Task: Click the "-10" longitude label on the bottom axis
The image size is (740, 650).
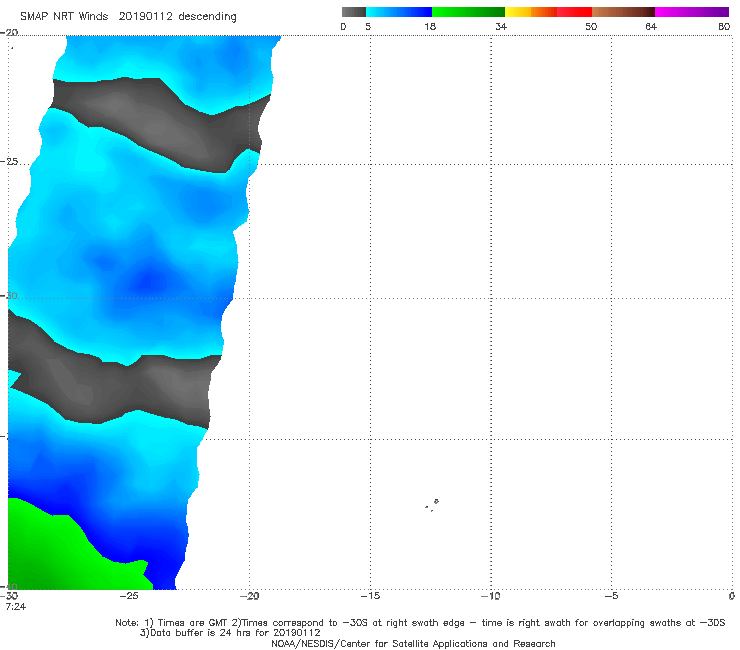Action: [x=491, y=596]
